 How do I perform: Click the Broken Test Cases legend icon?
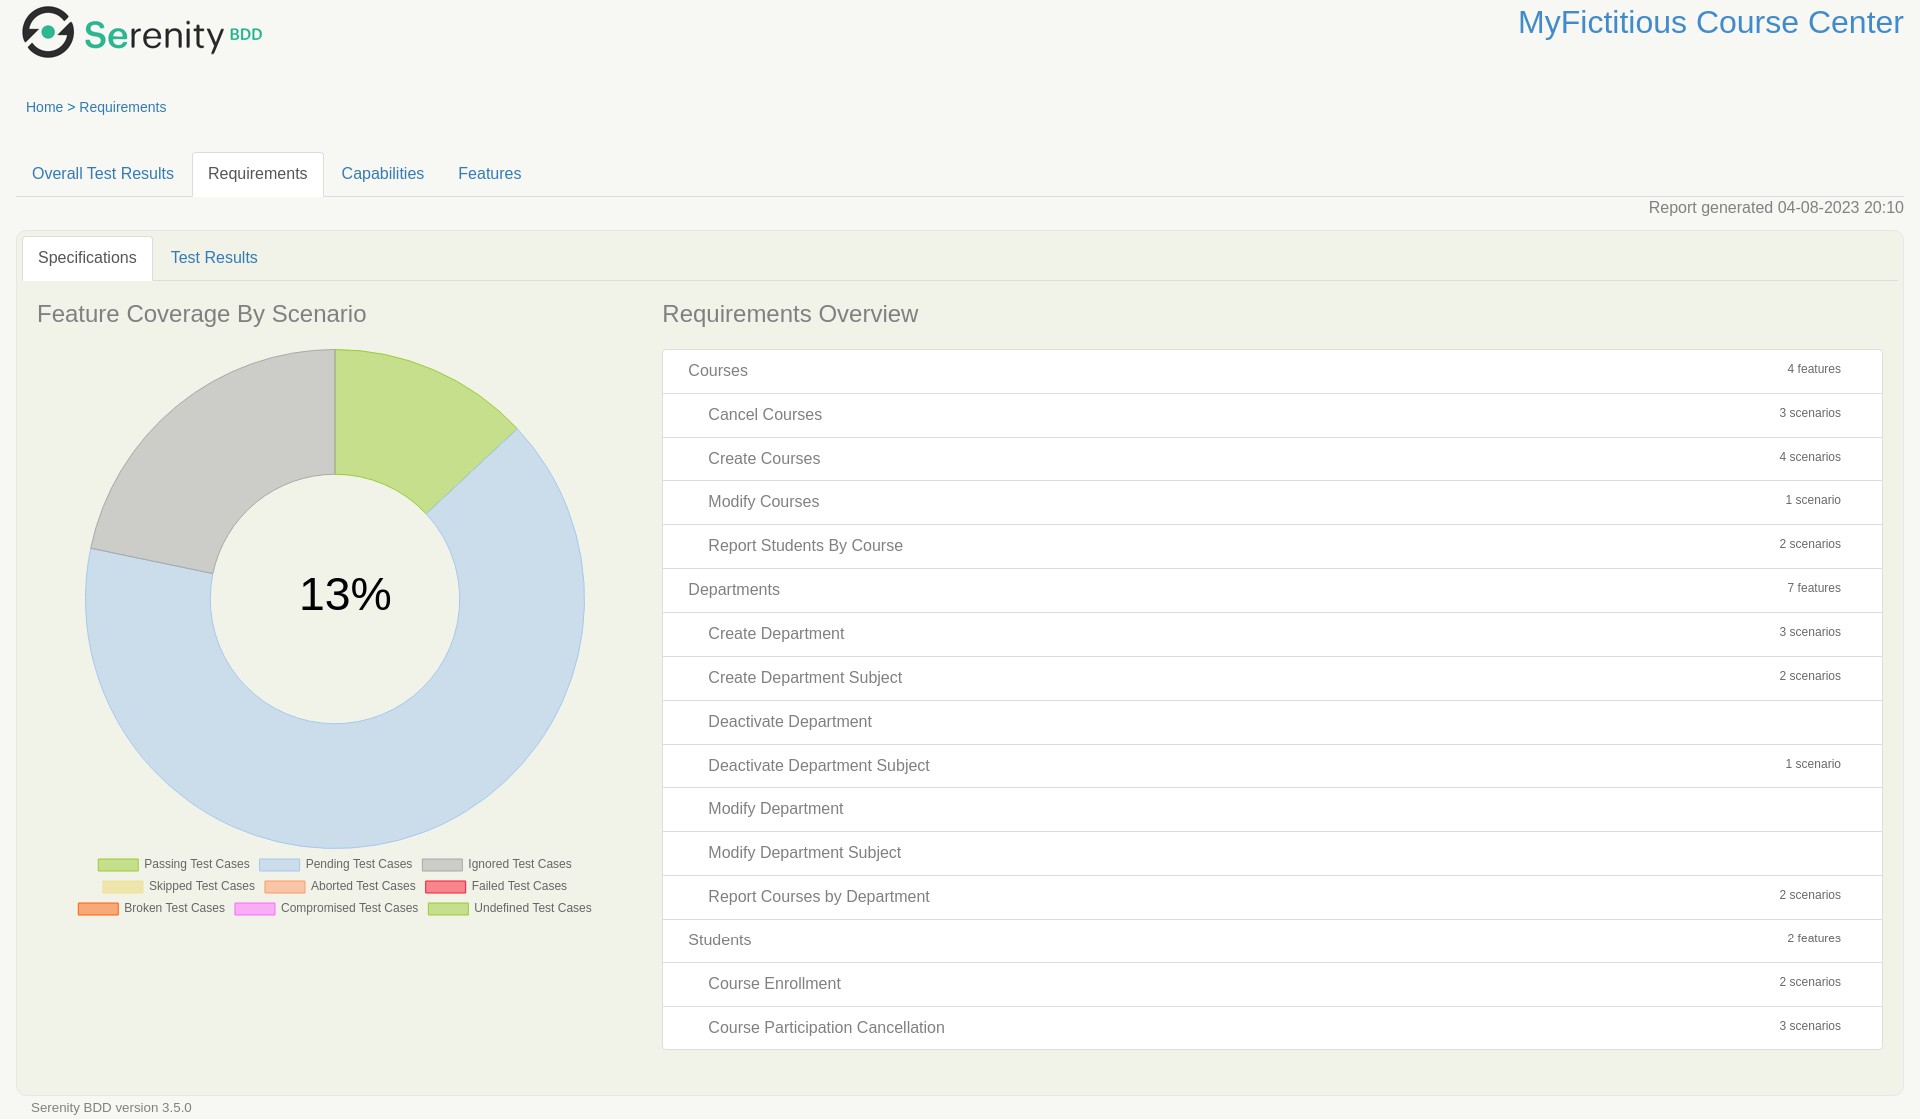(x=99, y=907)
